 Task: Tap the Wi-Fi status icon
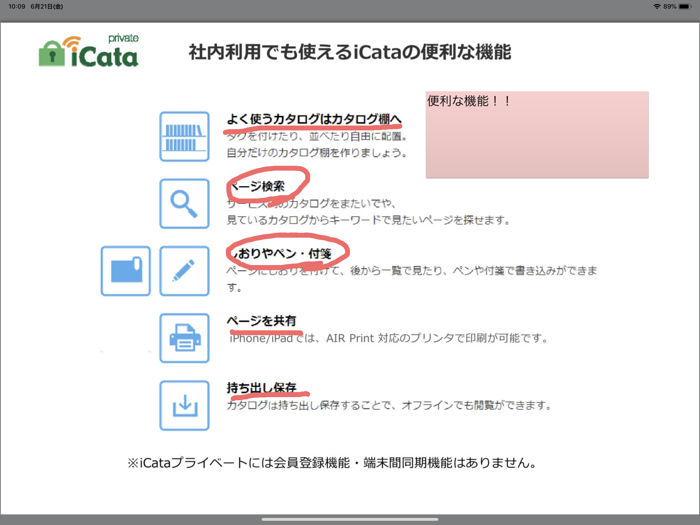[x=657, y=6]
